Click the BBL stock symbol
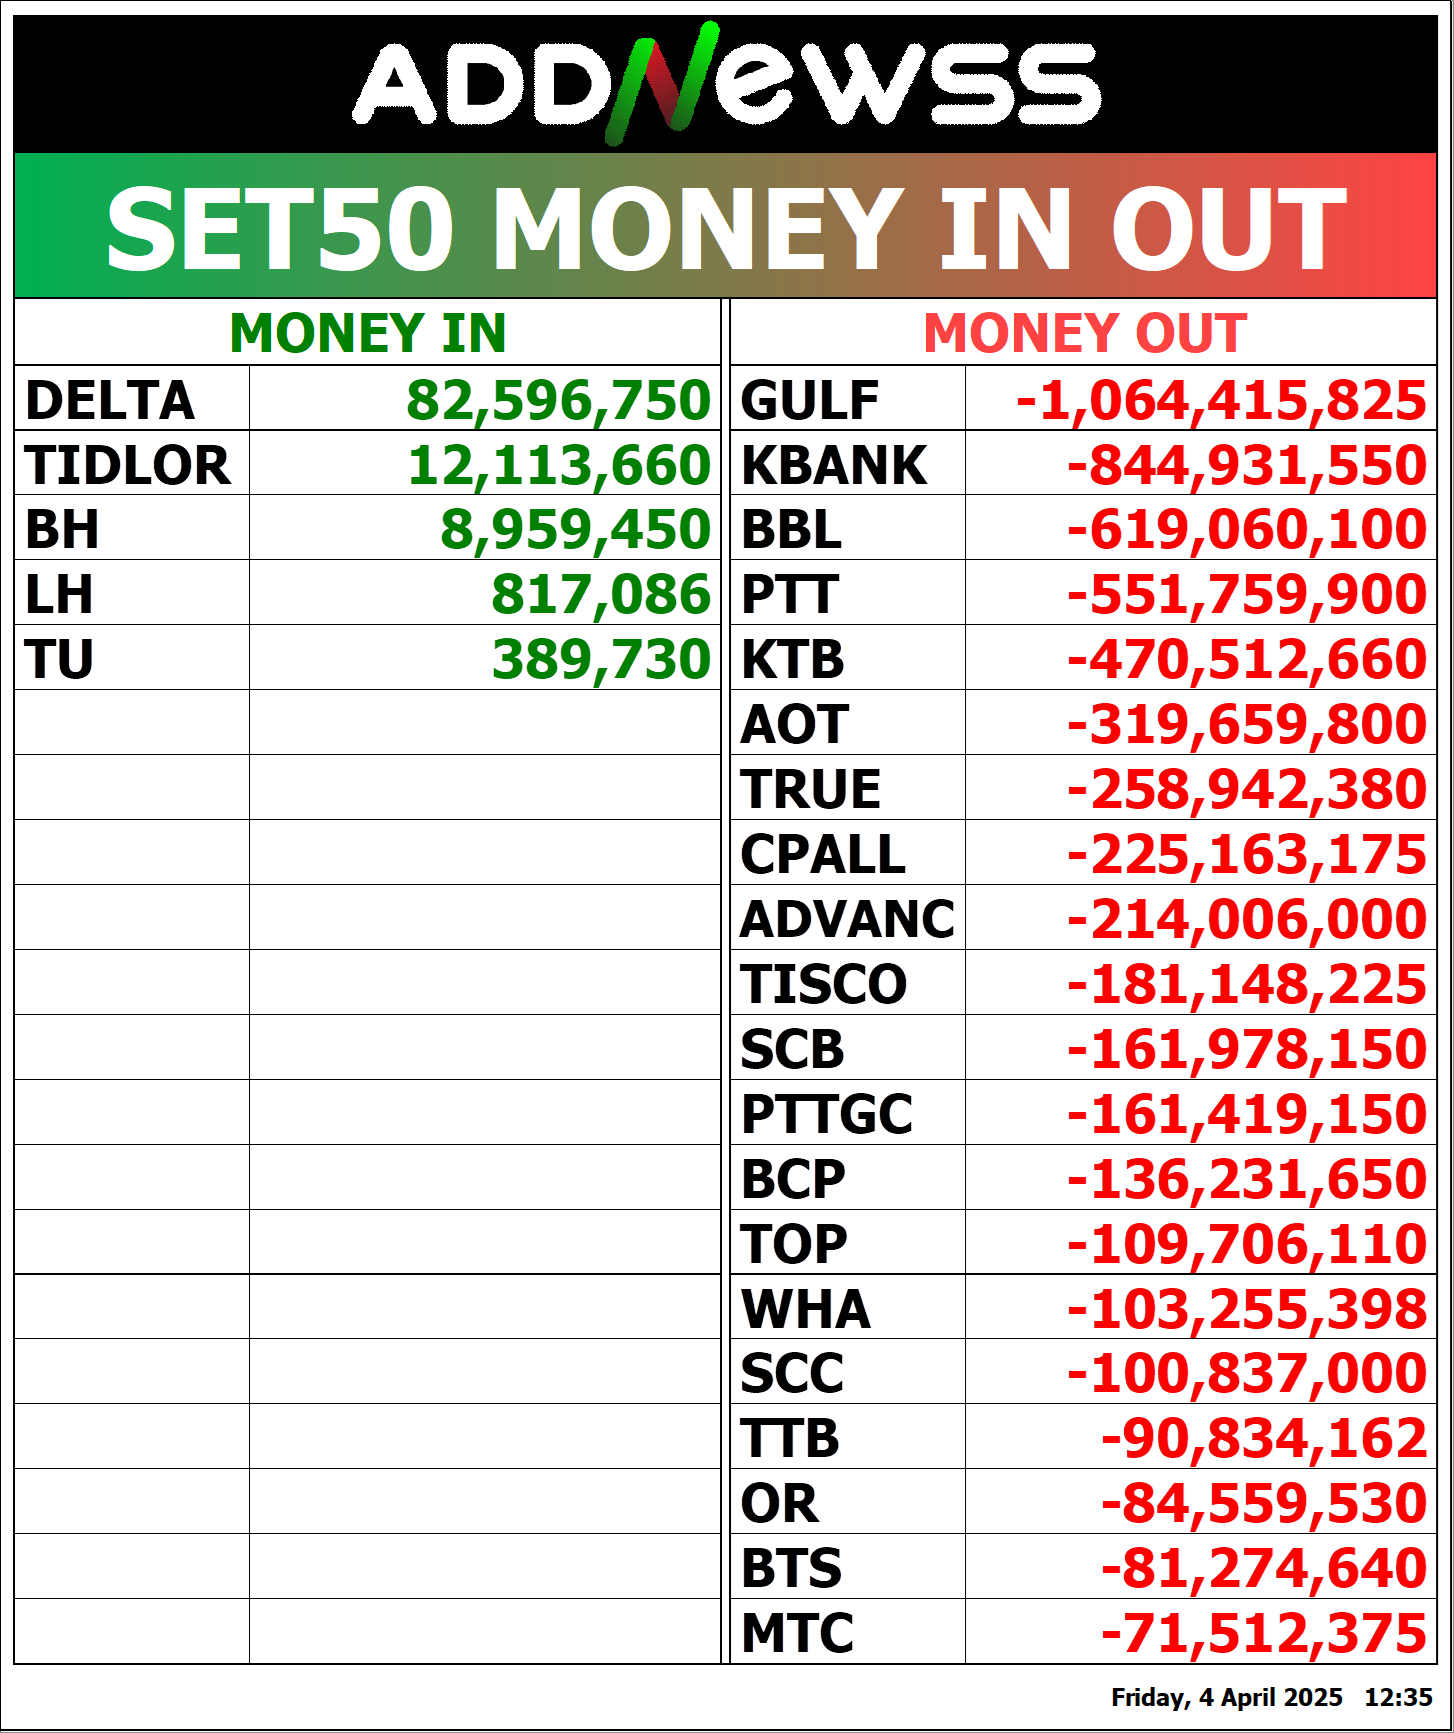The width and height of the screenshot is (1454, 1733). (x=791, y=529)
